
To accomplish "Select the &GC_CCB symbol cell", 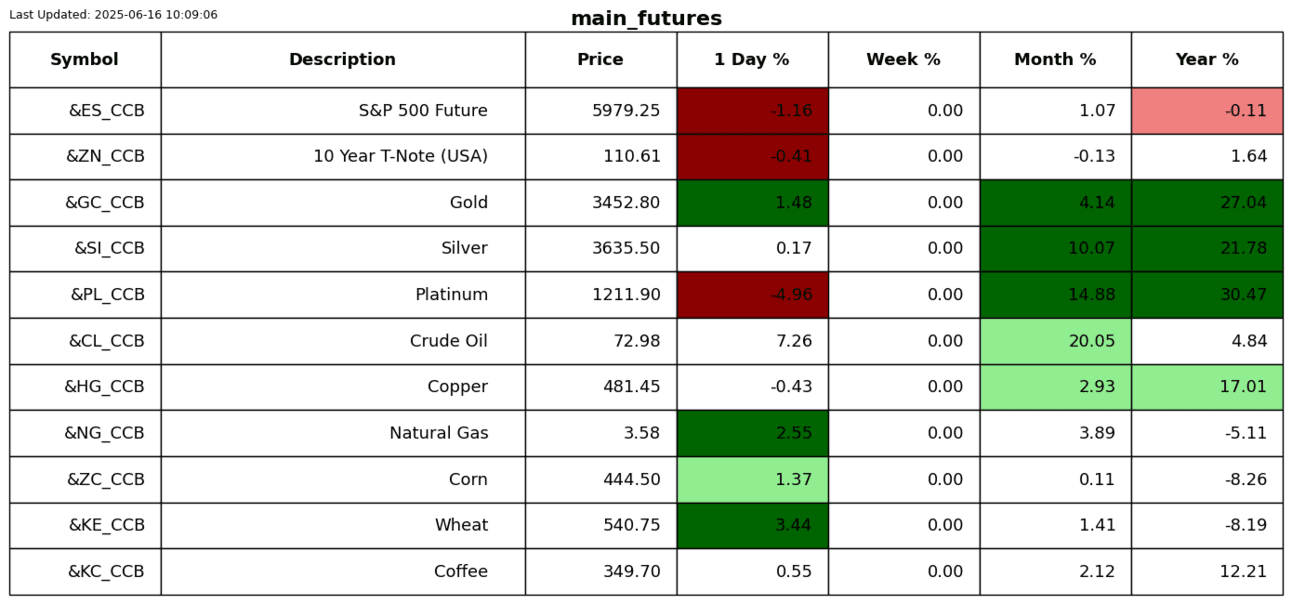I will coord(105,203).
